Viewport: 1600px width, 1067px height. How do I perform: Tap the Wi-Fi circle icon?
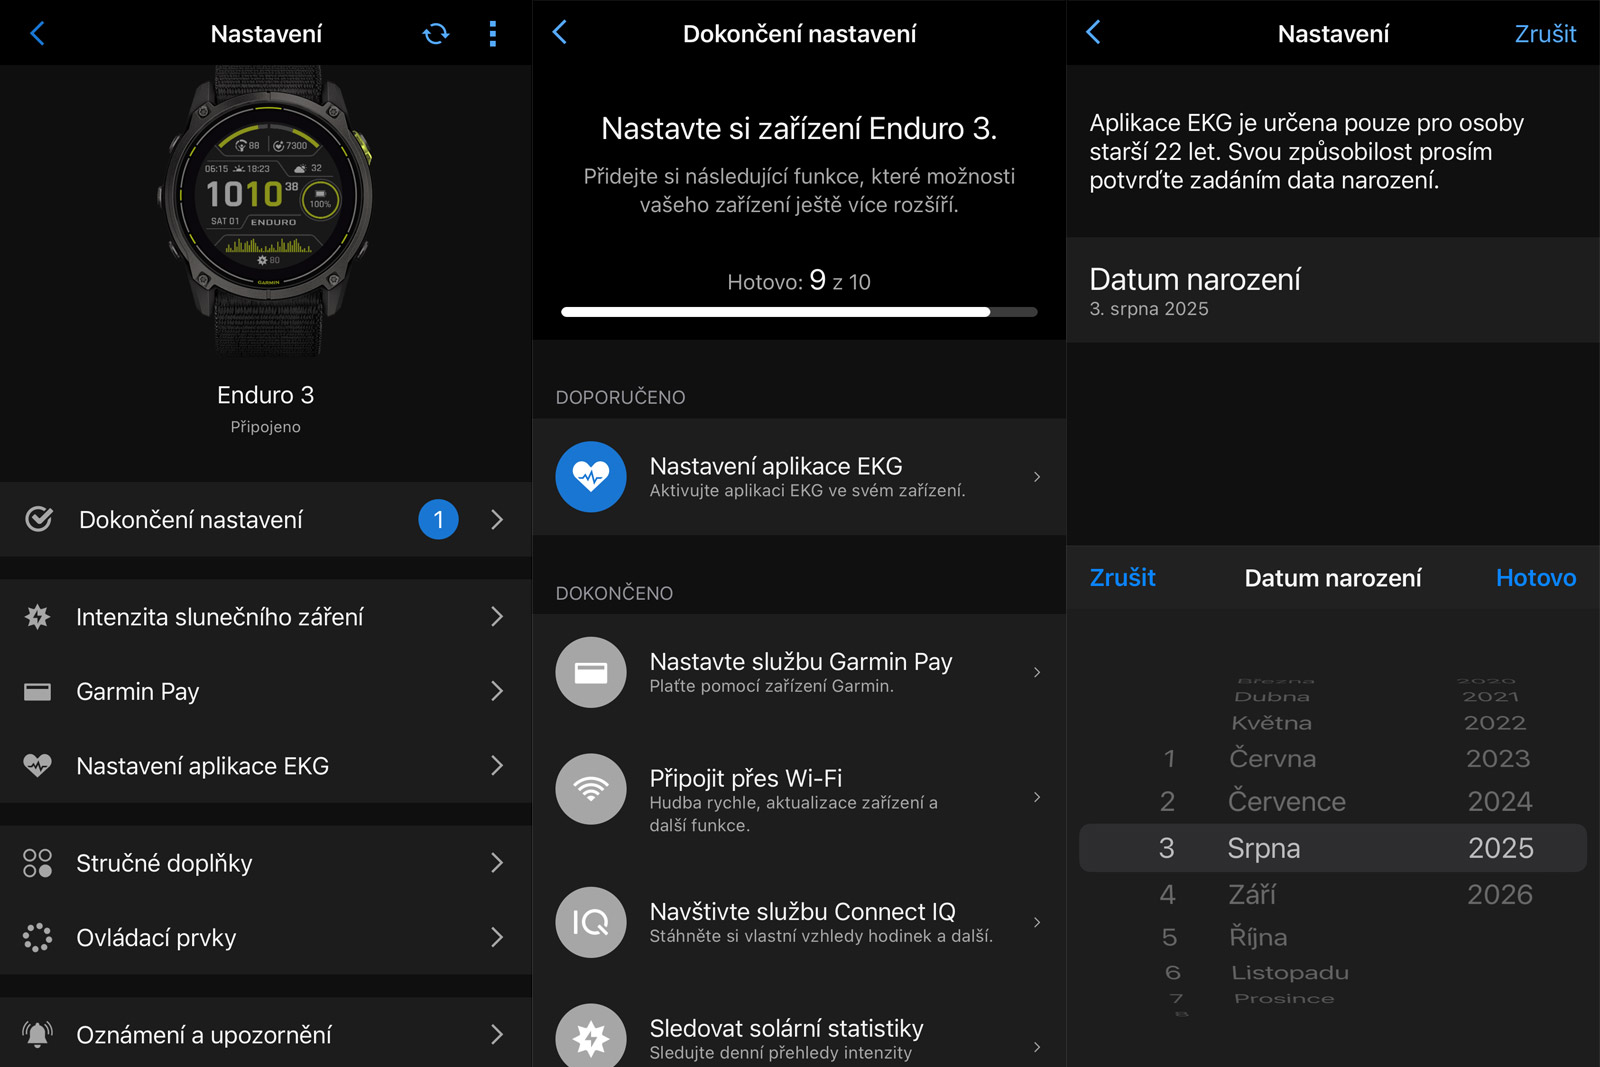pos(591,789)
